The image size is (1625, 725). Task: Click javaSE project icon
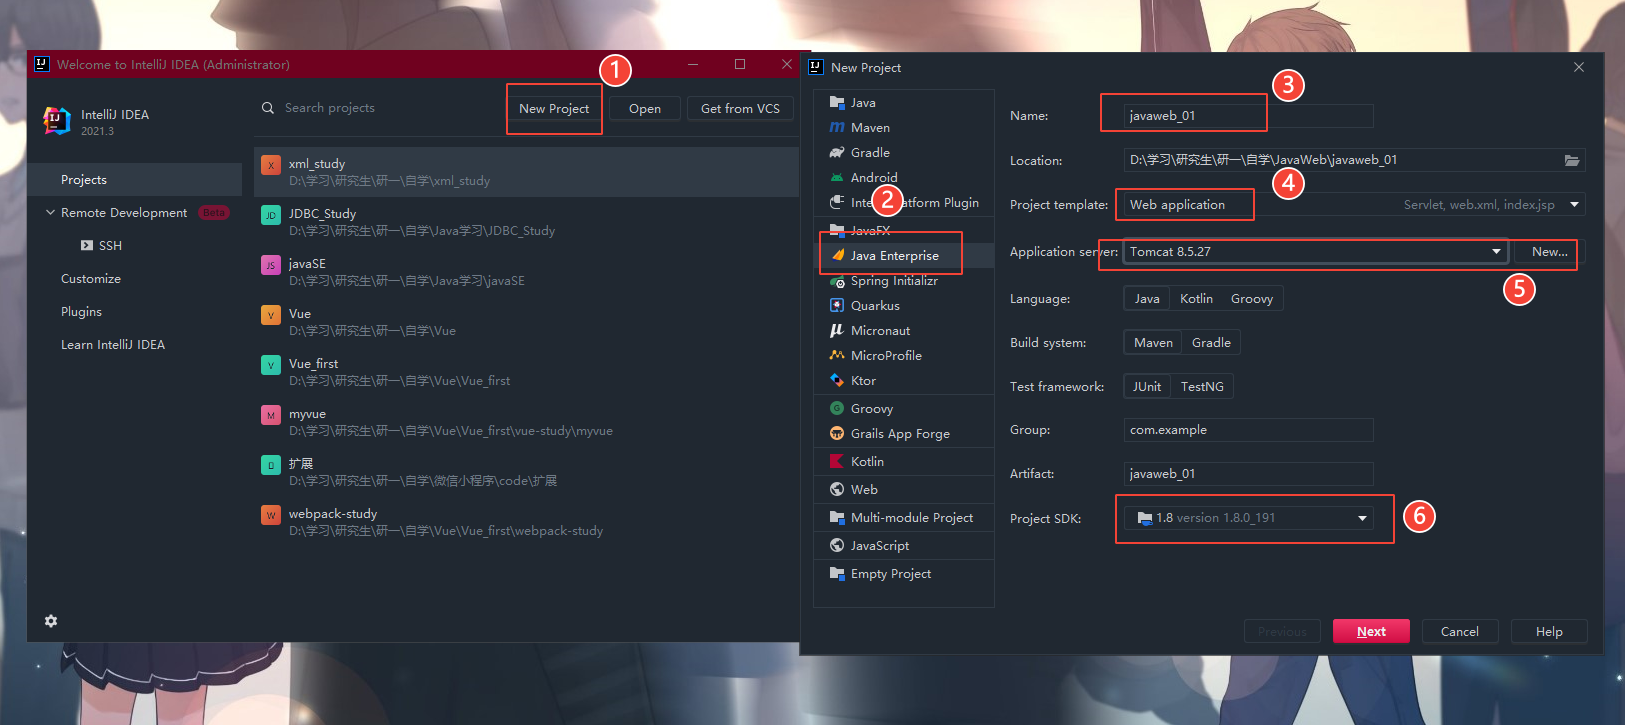(271, 265)
